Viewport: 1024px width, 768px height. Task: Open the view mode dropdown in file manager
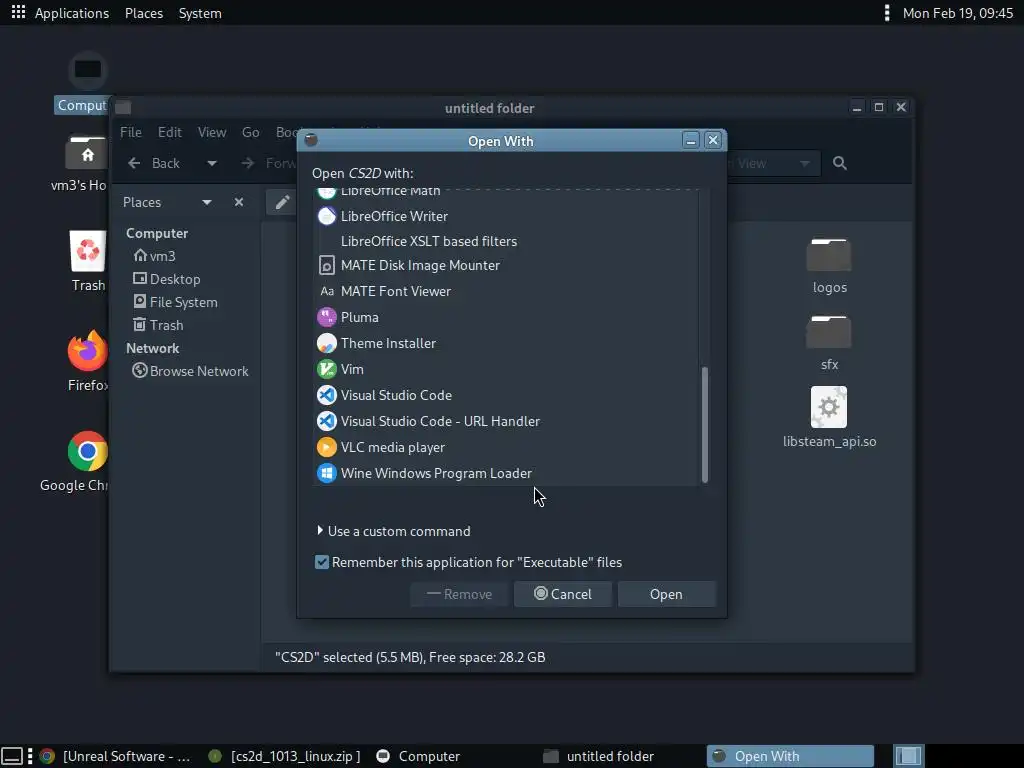click(x=805, y=163)
